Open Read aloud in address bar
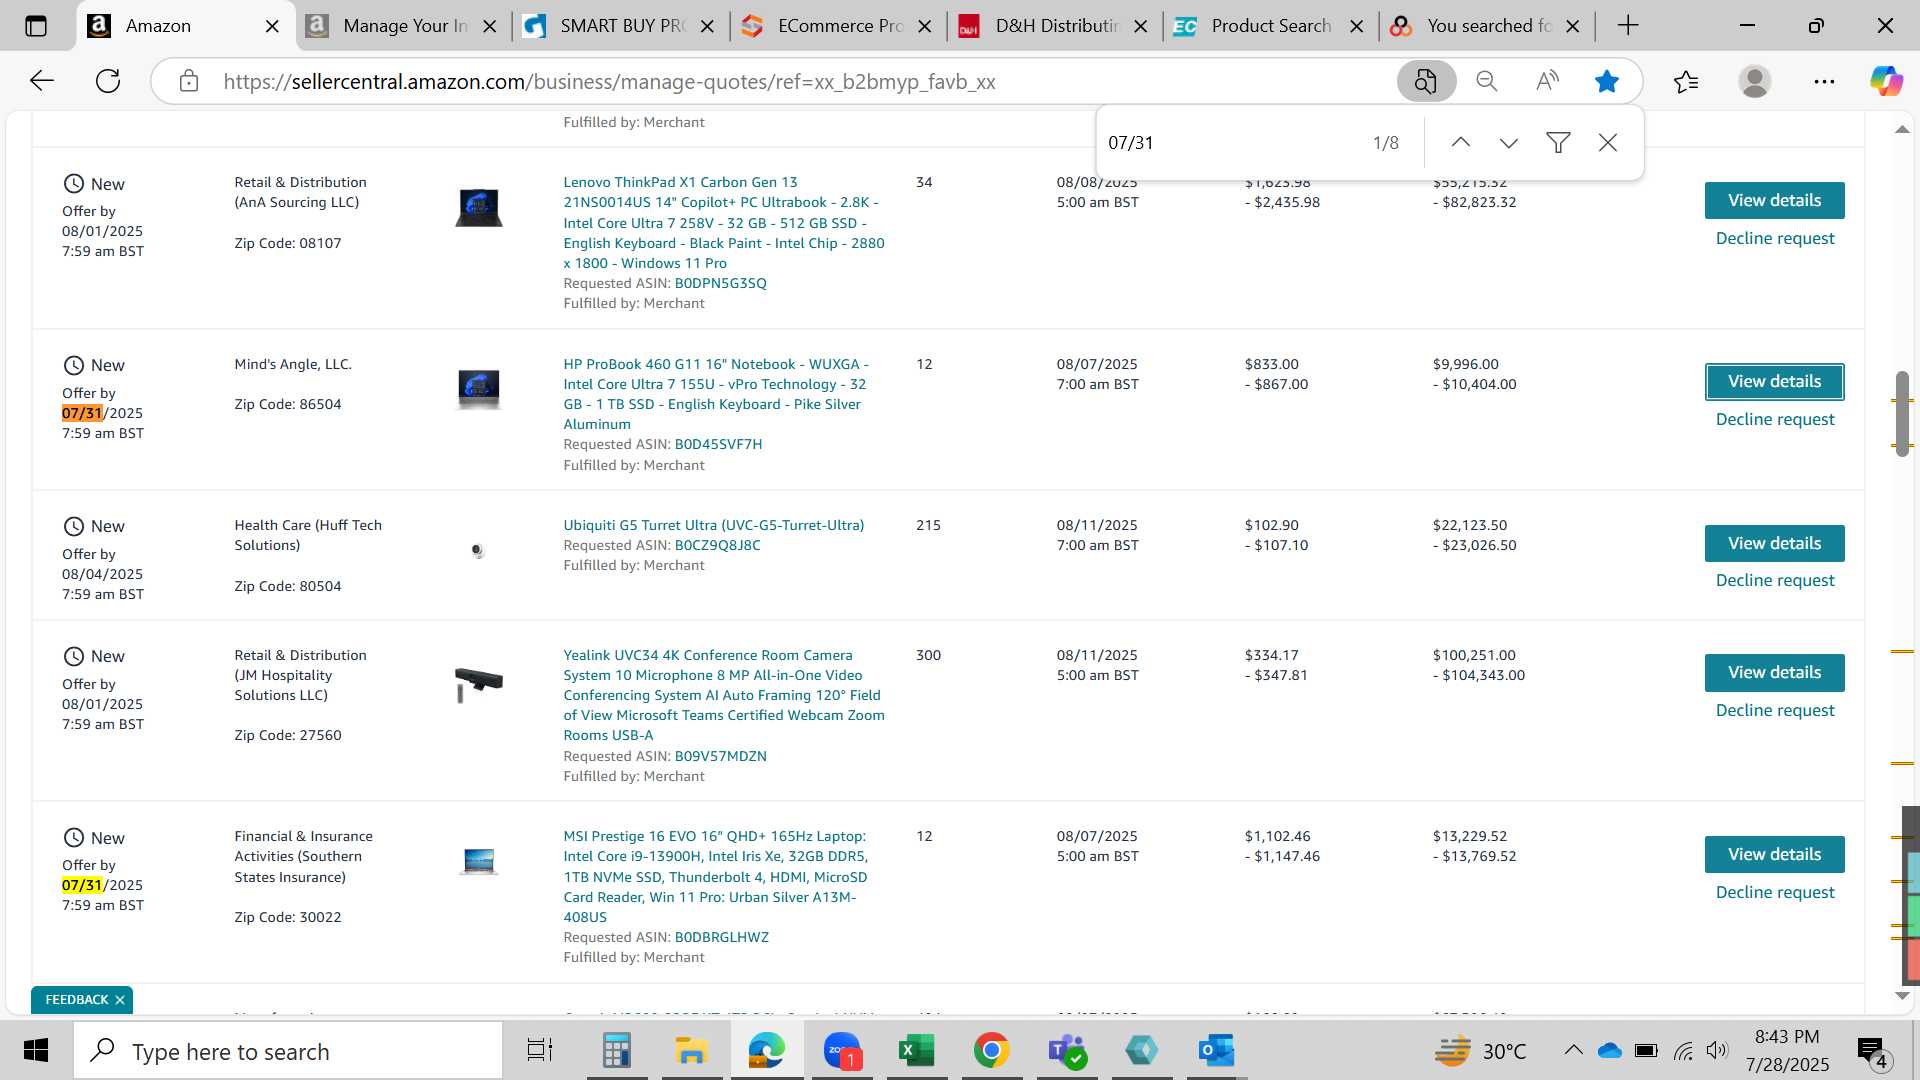The width and height of the screenshot is (1920, 1080). click(1547, 81)
